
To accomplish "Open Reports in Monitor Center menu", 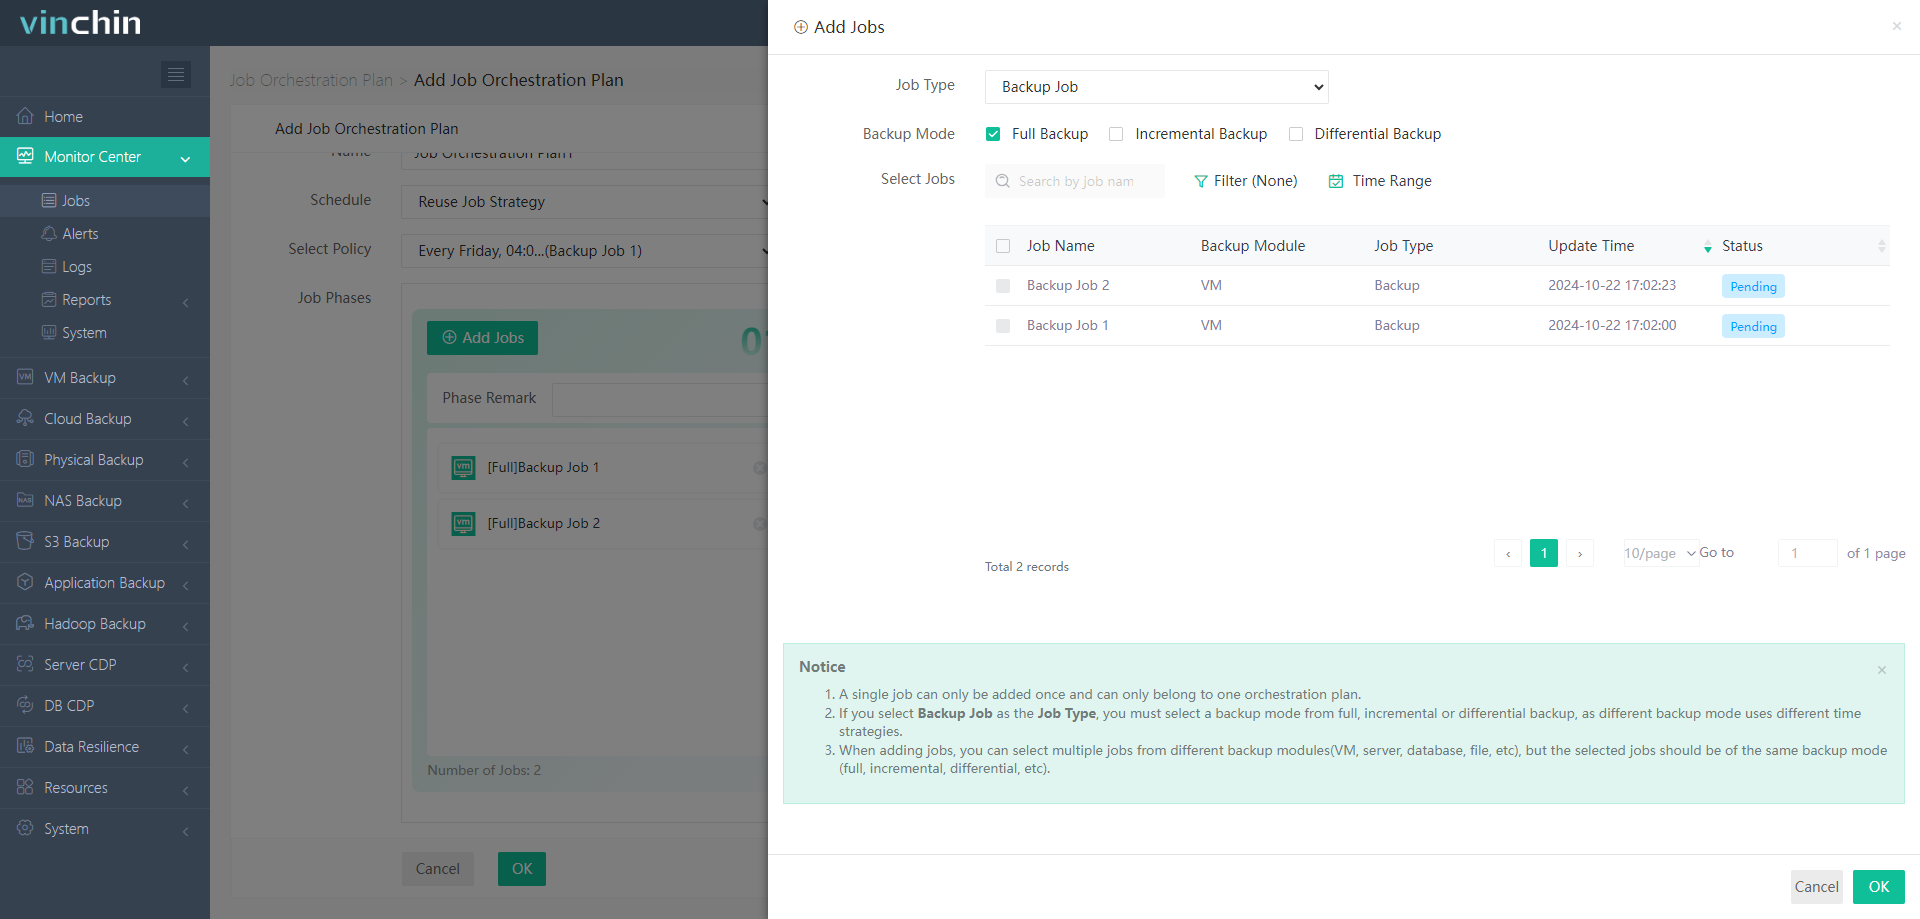I will tap(86, 300).
